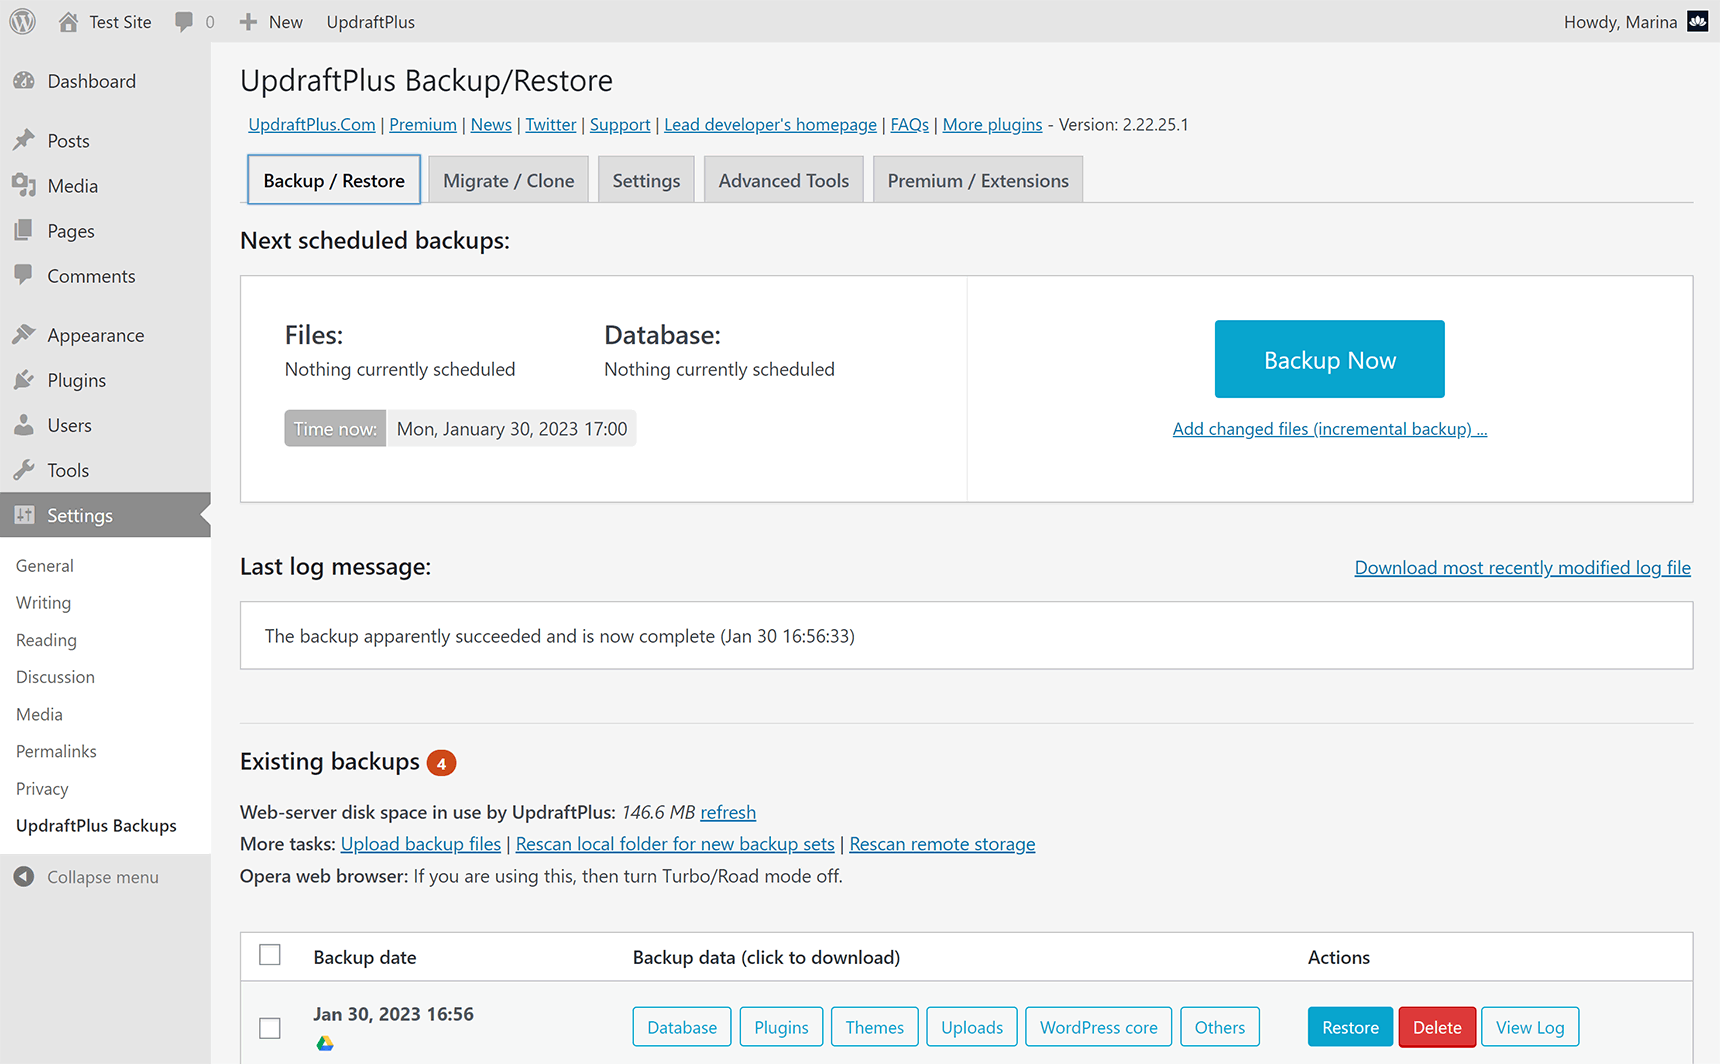This screenshot has height=1064, width=1720.
Task: Click the Plugins plug icon
Action: tap(24, 379)
